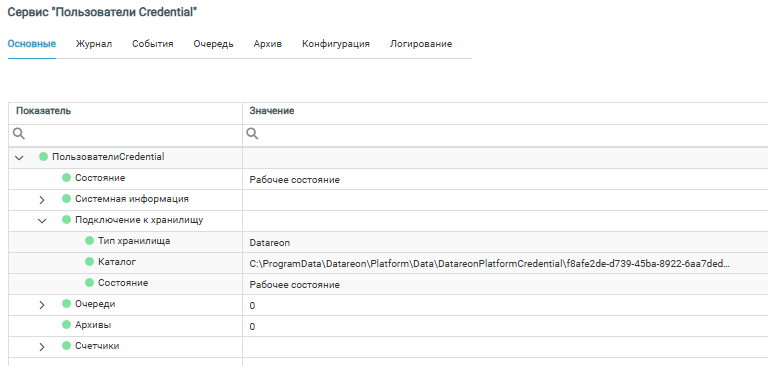Click the status dot beside Каталог
Image resolution: width=768 pixels, height=366 pixels.
click(89, 262)
